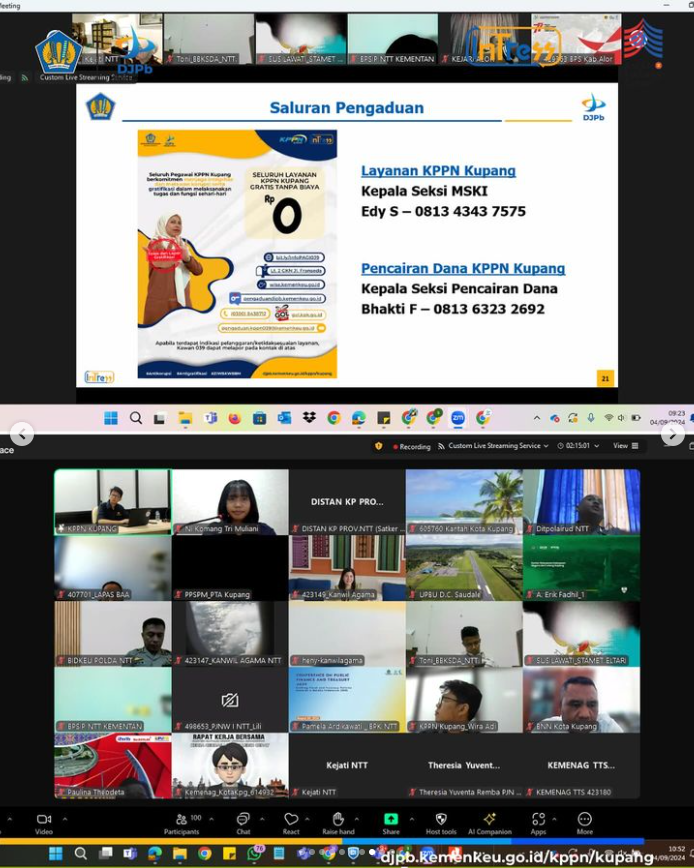Open the Participants panel
Viewport: 694px width, 868px height.
point(181,821)
